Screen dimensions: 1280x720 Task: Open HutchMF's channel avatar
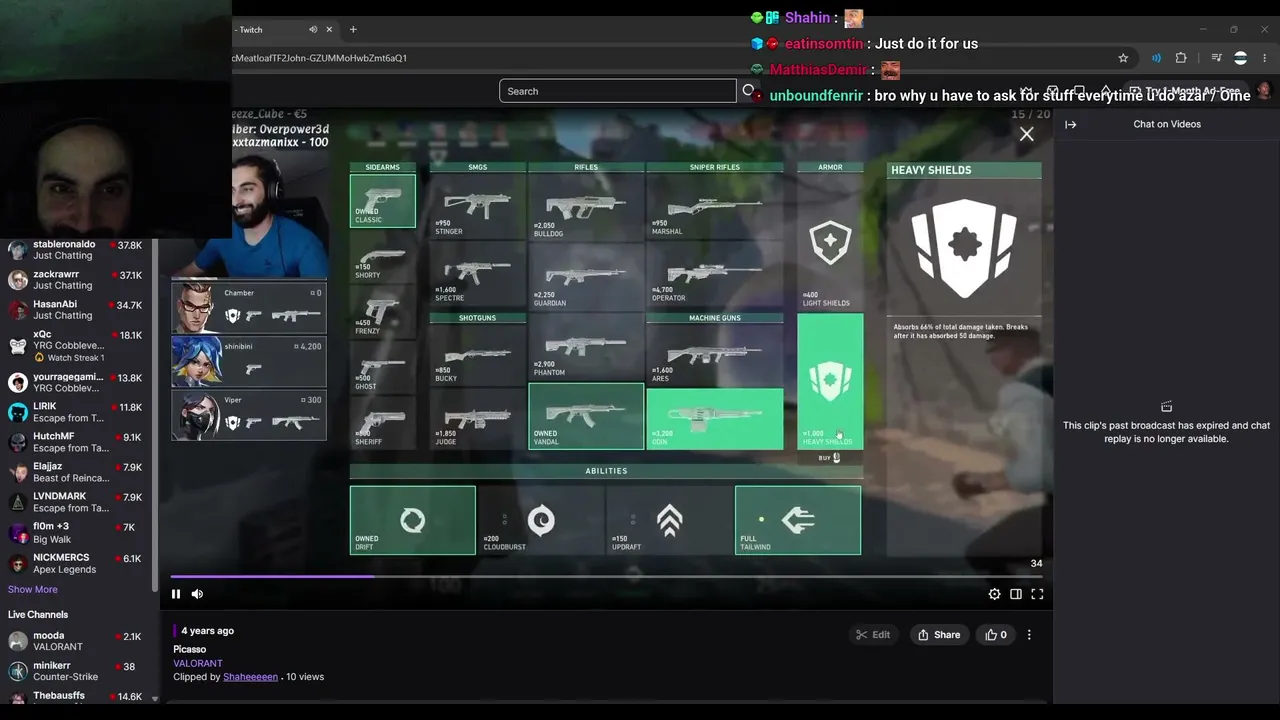click(x=18, y=442)
